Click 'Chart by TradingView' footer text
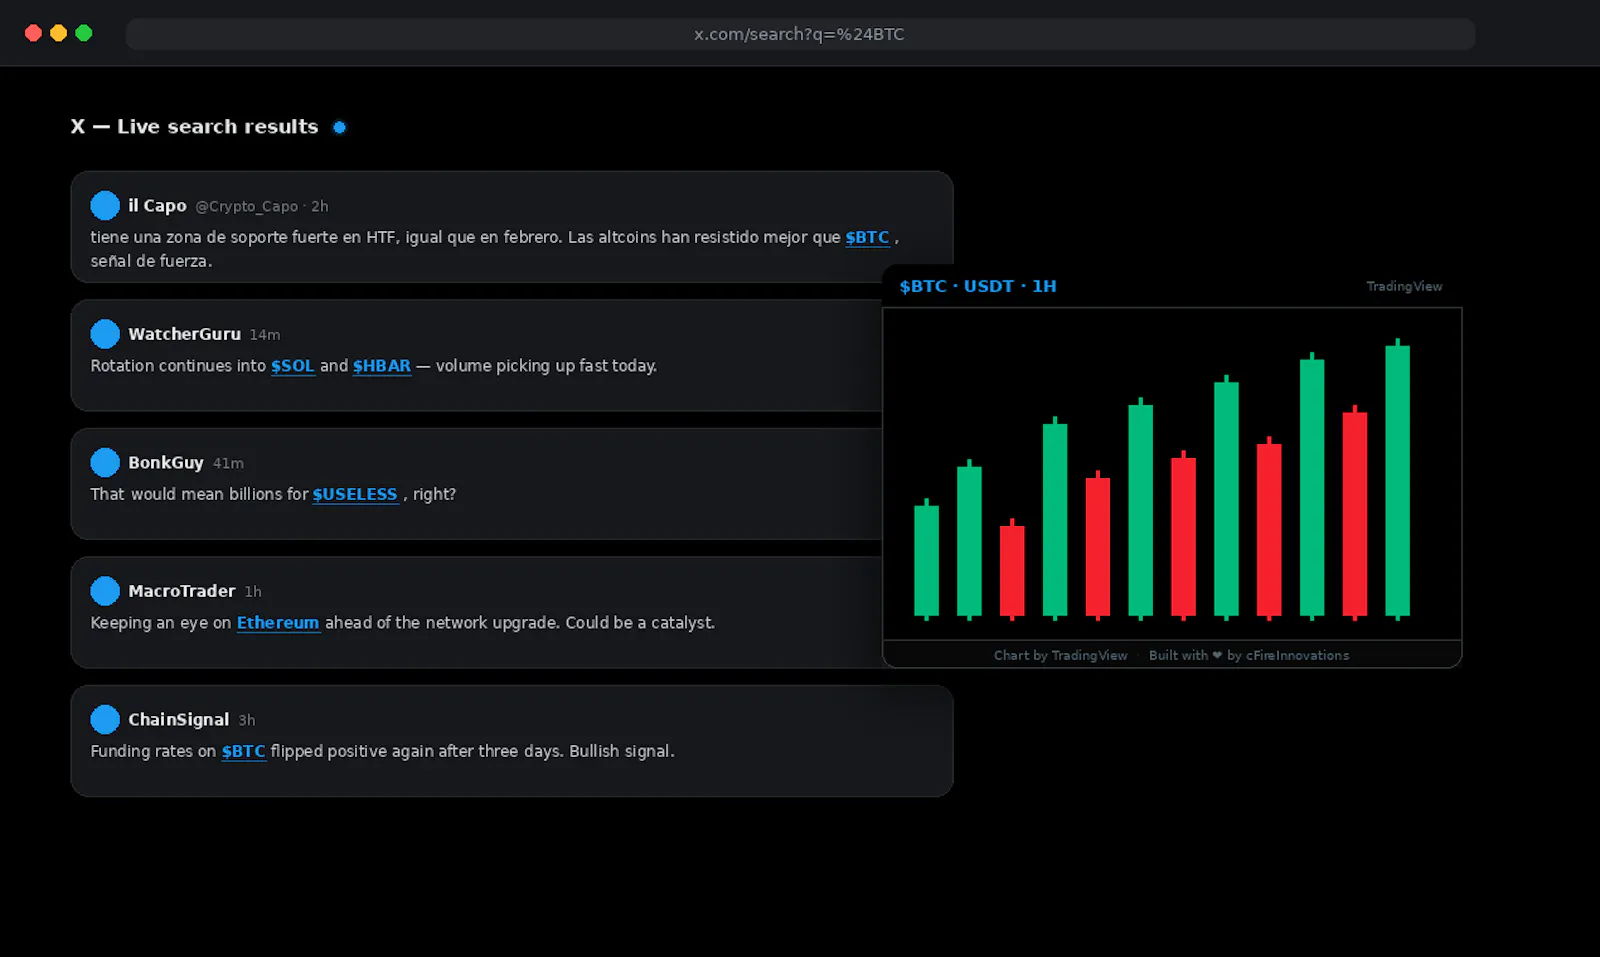This screenshot has width=1600, height=957. [x=1060, y=655]
